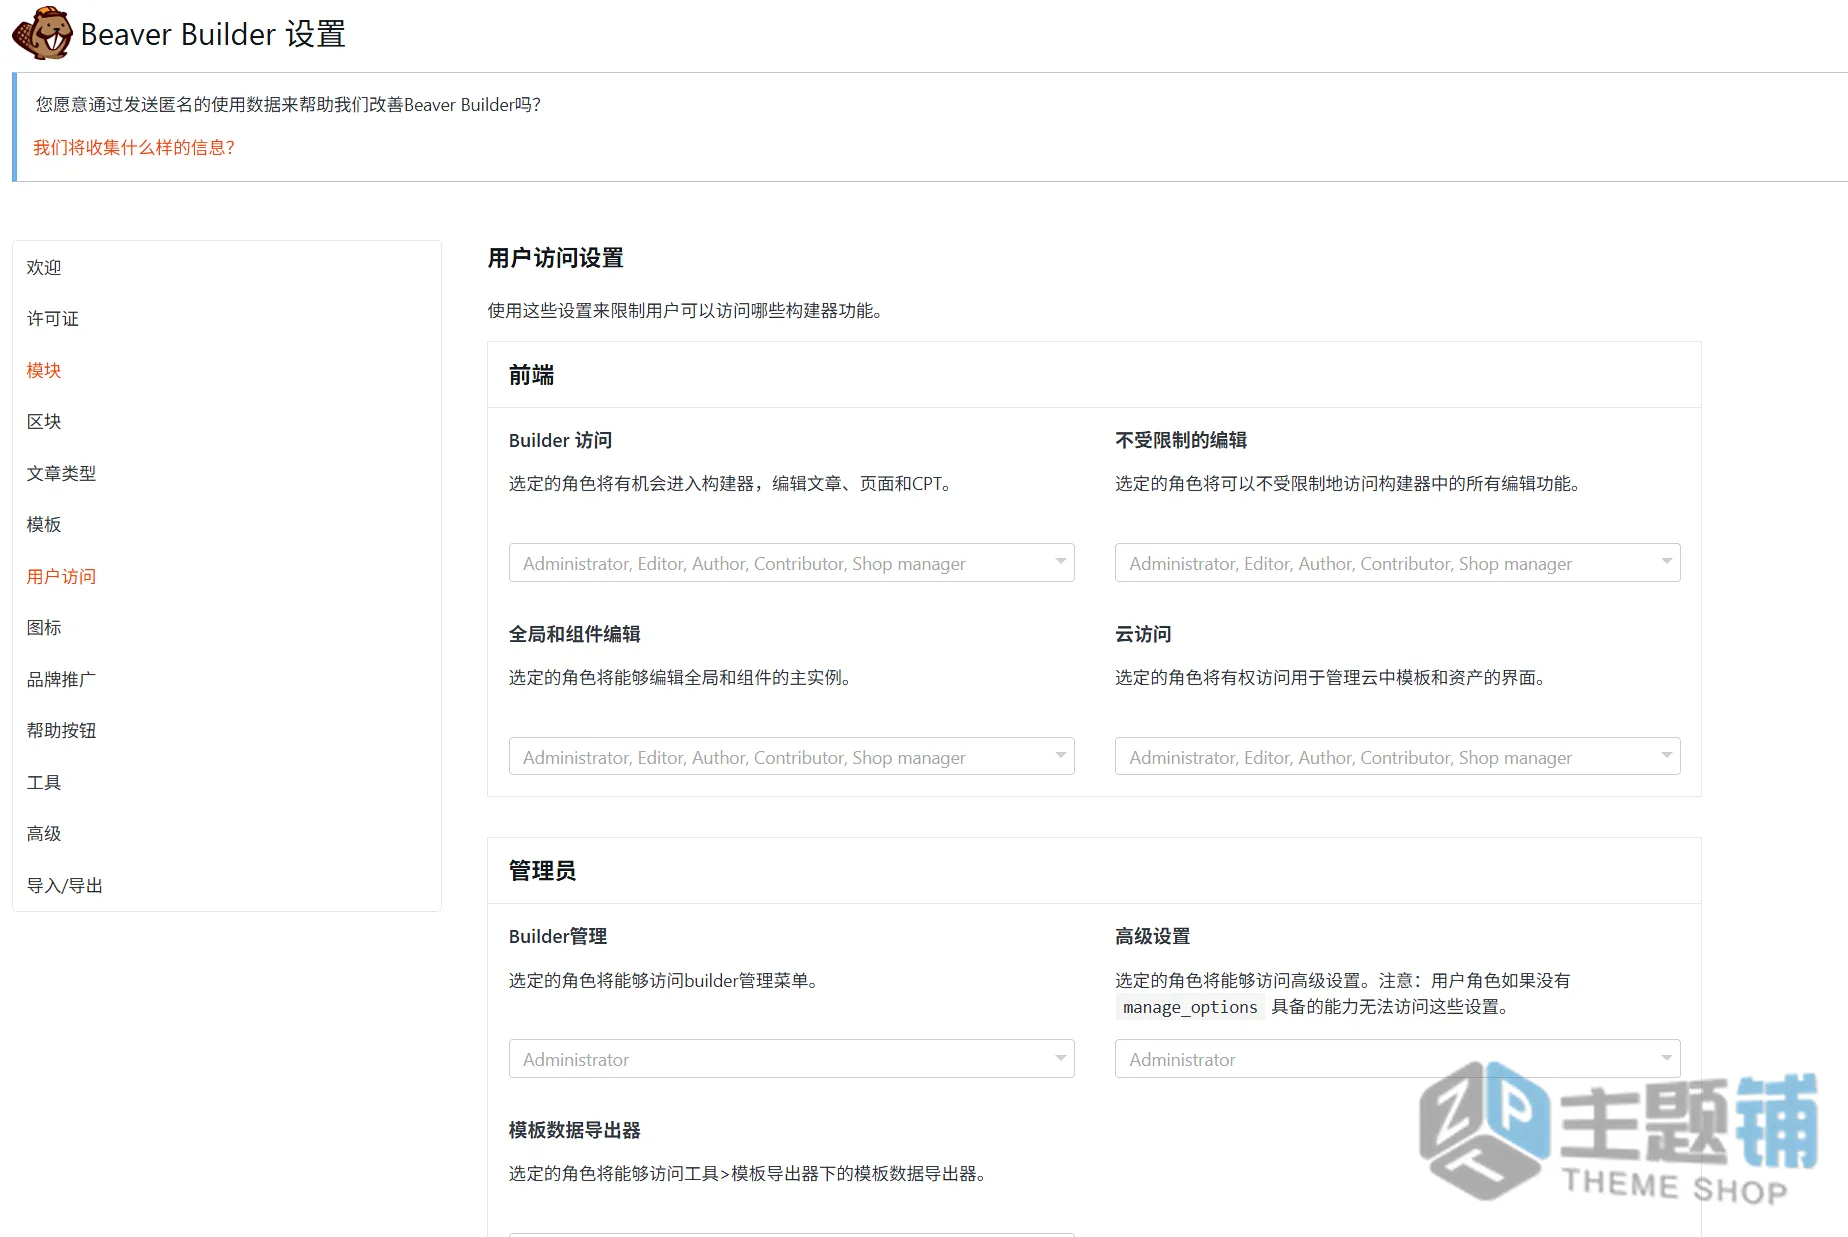Click the 模板数据导出器 label

point(574,1130)
